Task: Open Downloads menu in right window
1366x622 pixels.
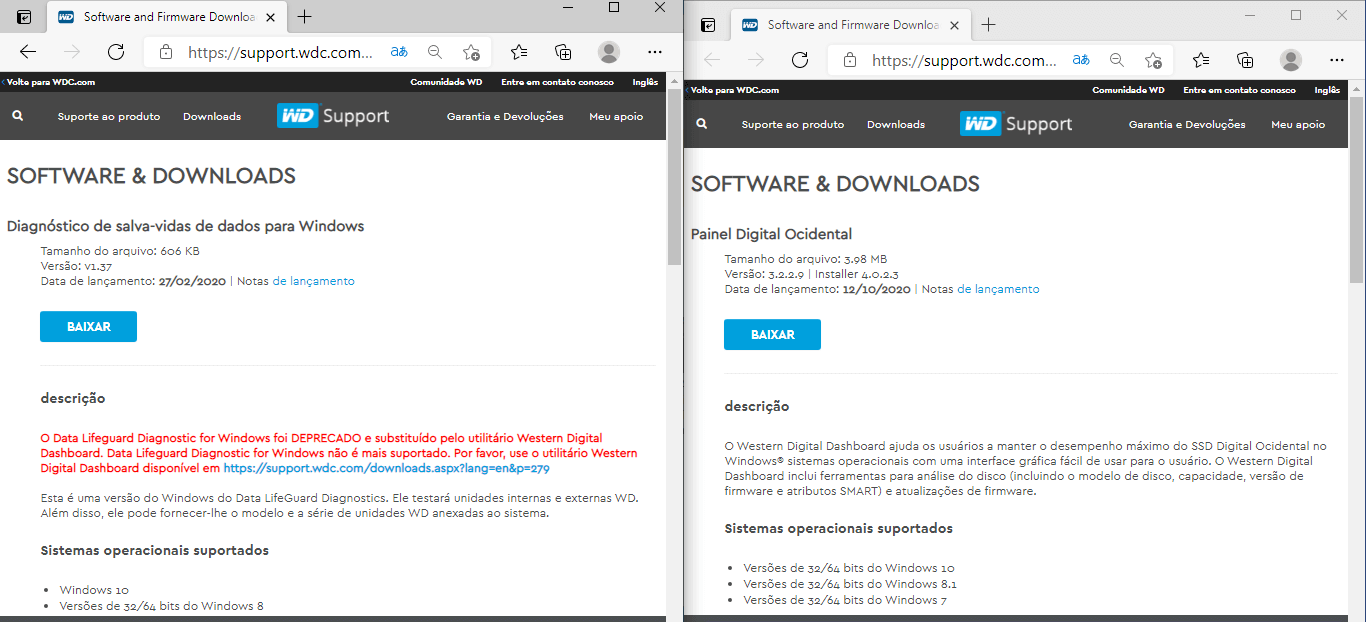Action: pos(896,124)
